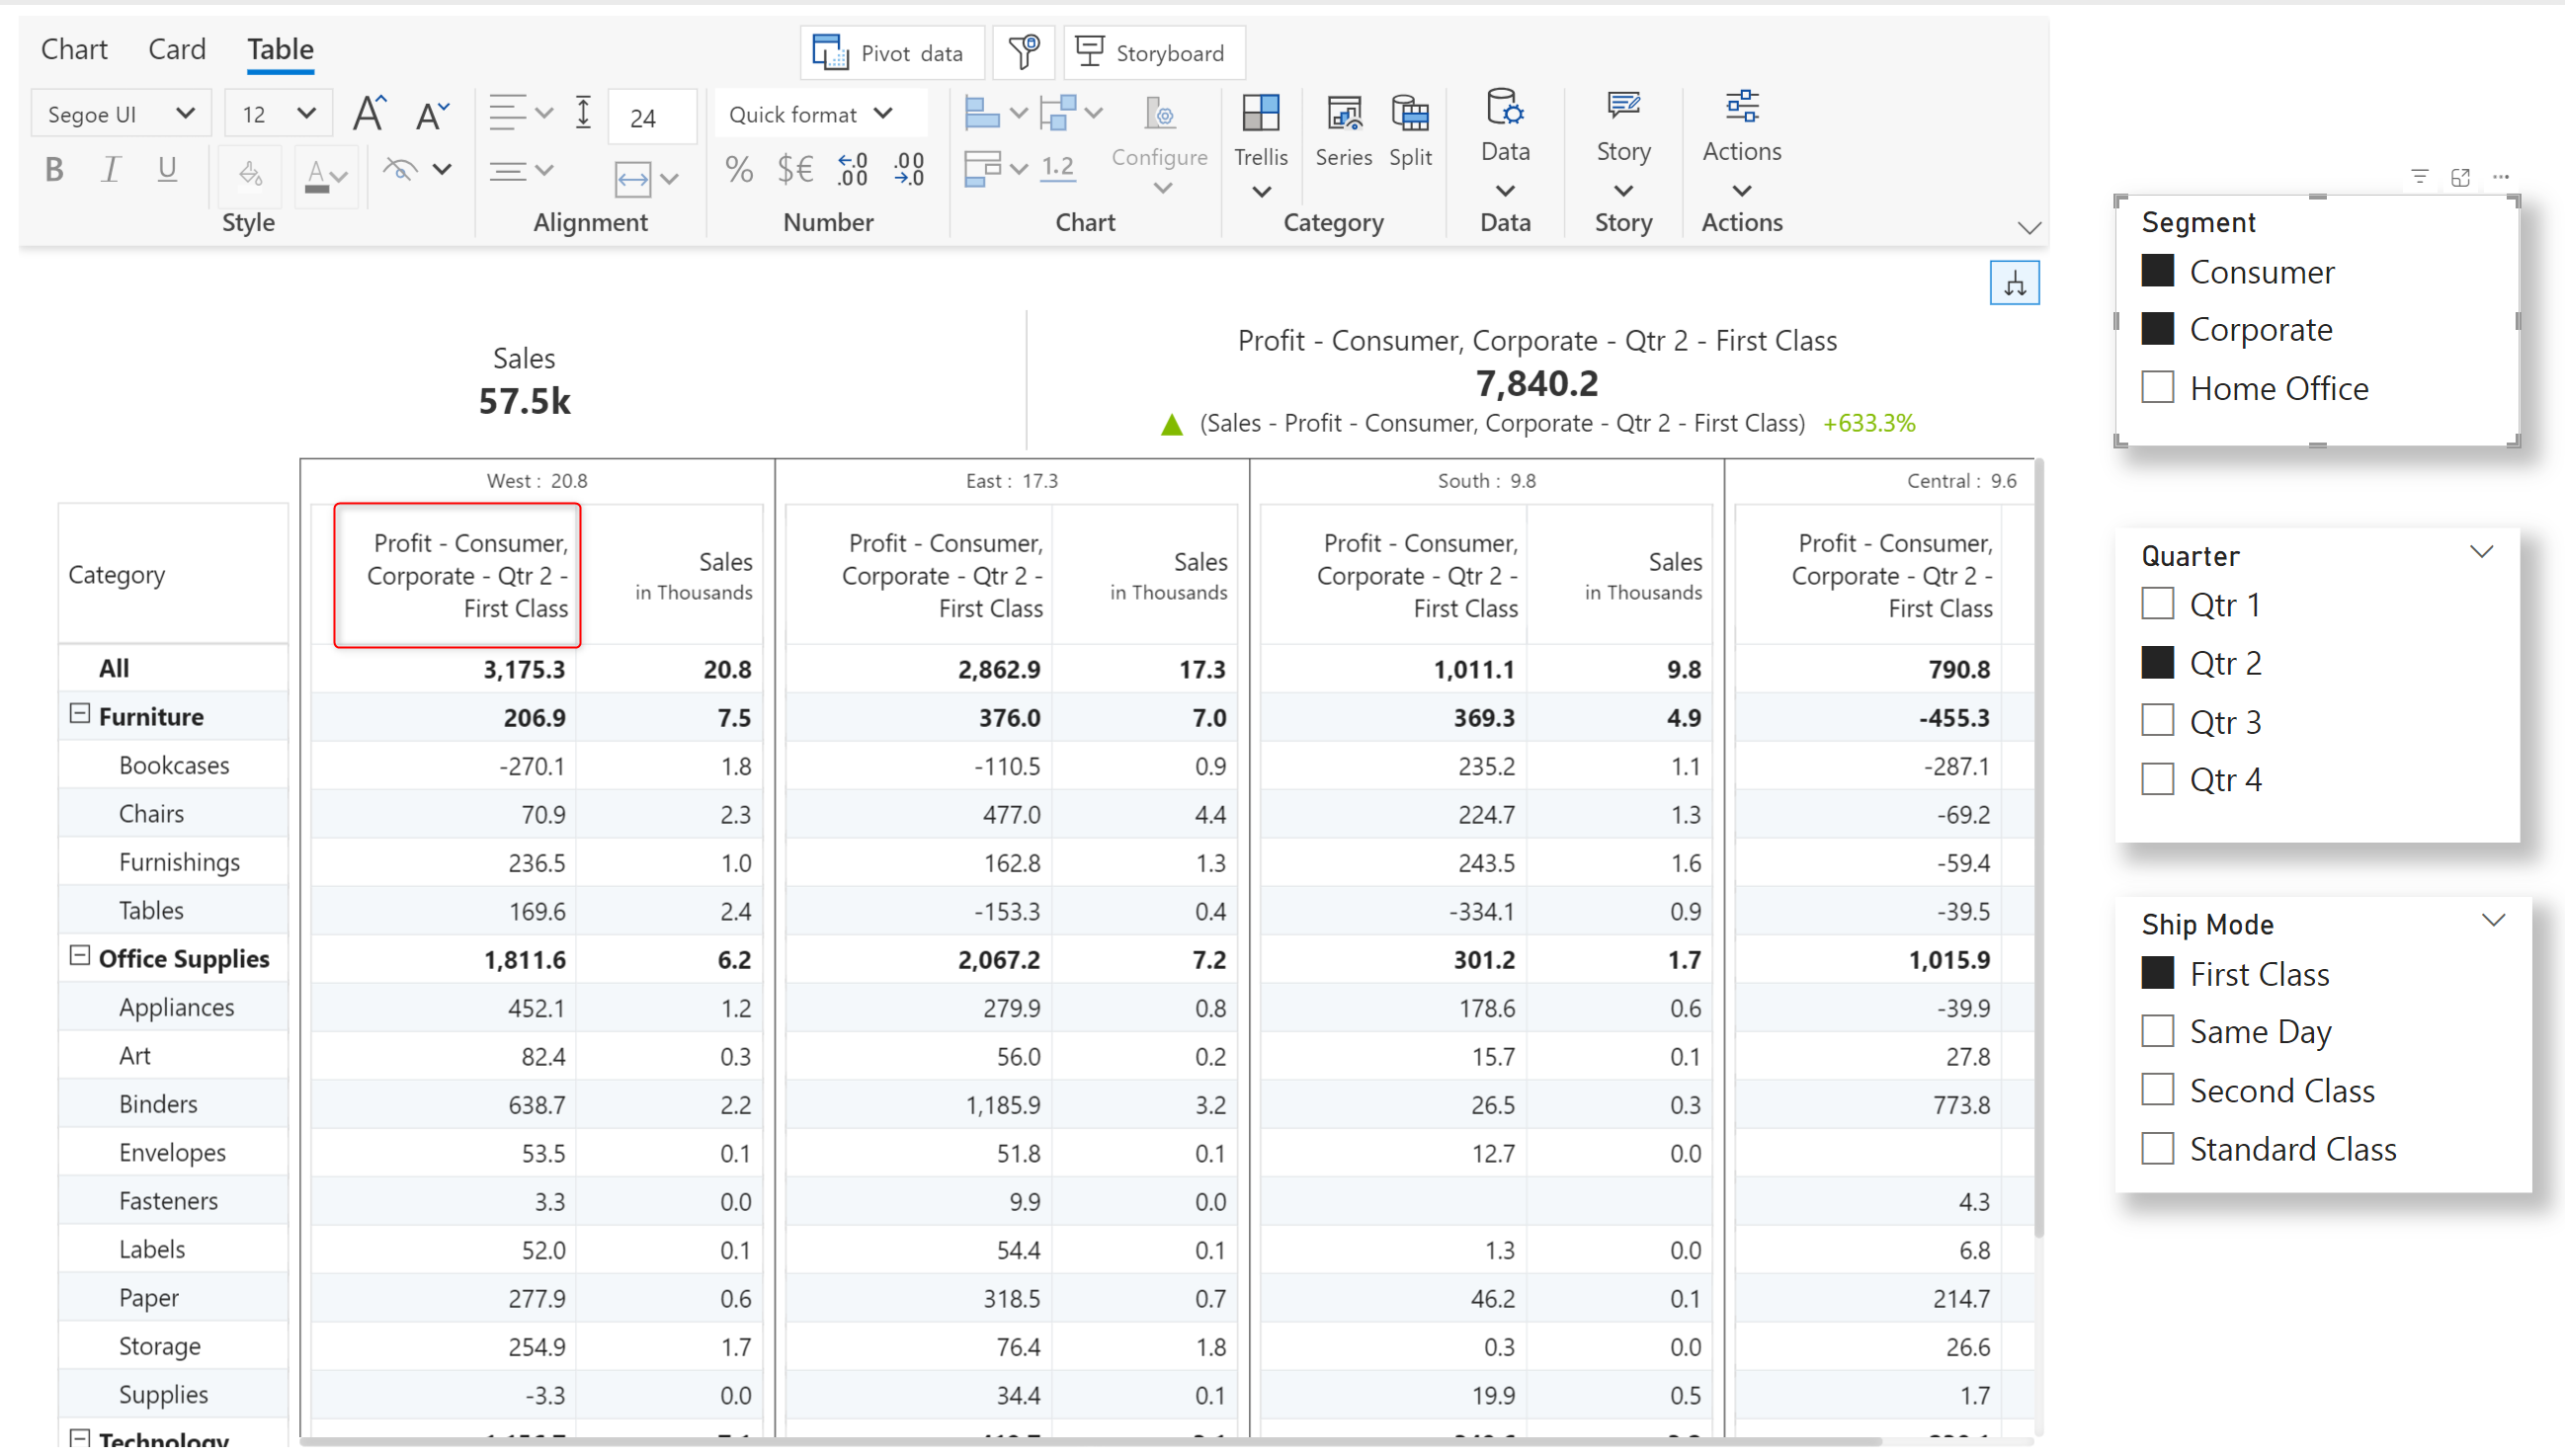Collapse the Furniture category row
This screenshot has width=2565, height=1456.
click(x=79, y=715)
